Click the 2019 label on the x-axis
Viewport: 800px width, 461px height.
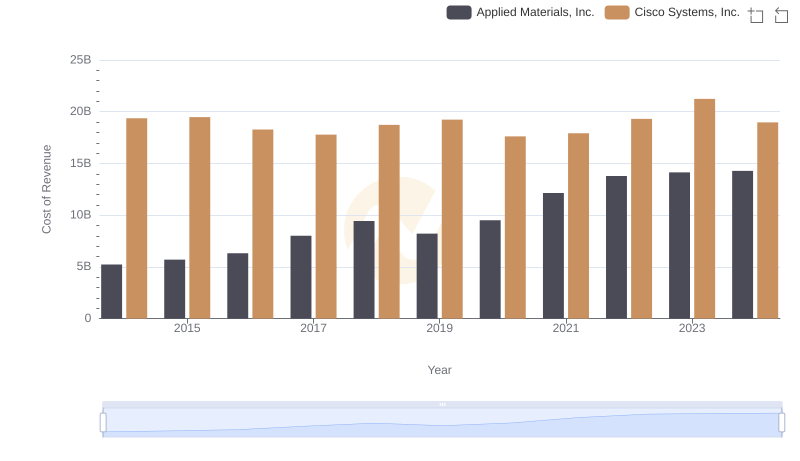coord(439,328)
